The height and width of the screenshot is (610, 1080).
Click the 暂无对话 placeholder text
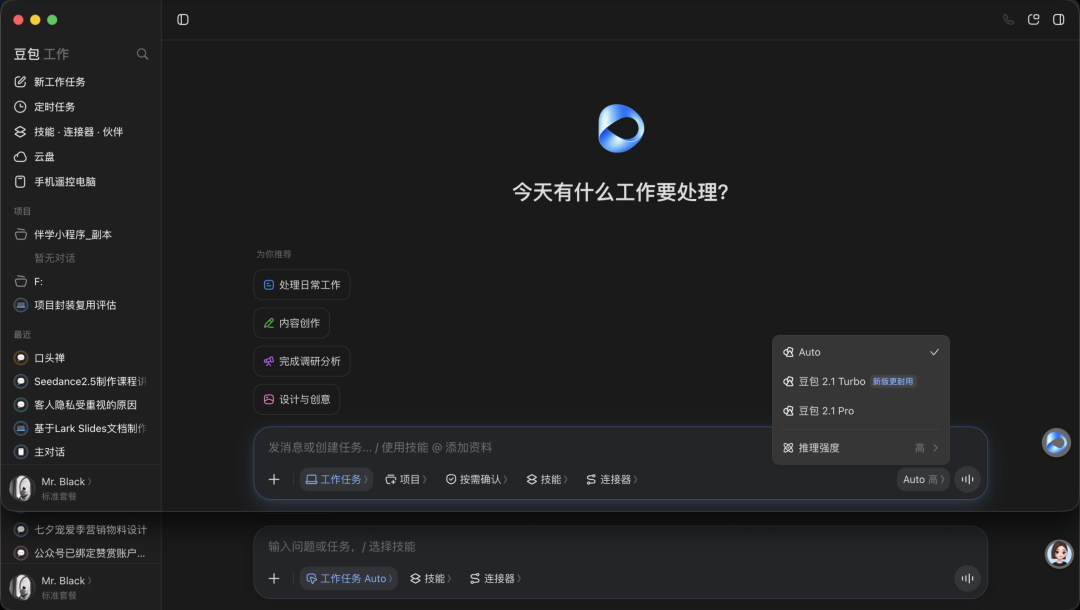pos(54,258)
